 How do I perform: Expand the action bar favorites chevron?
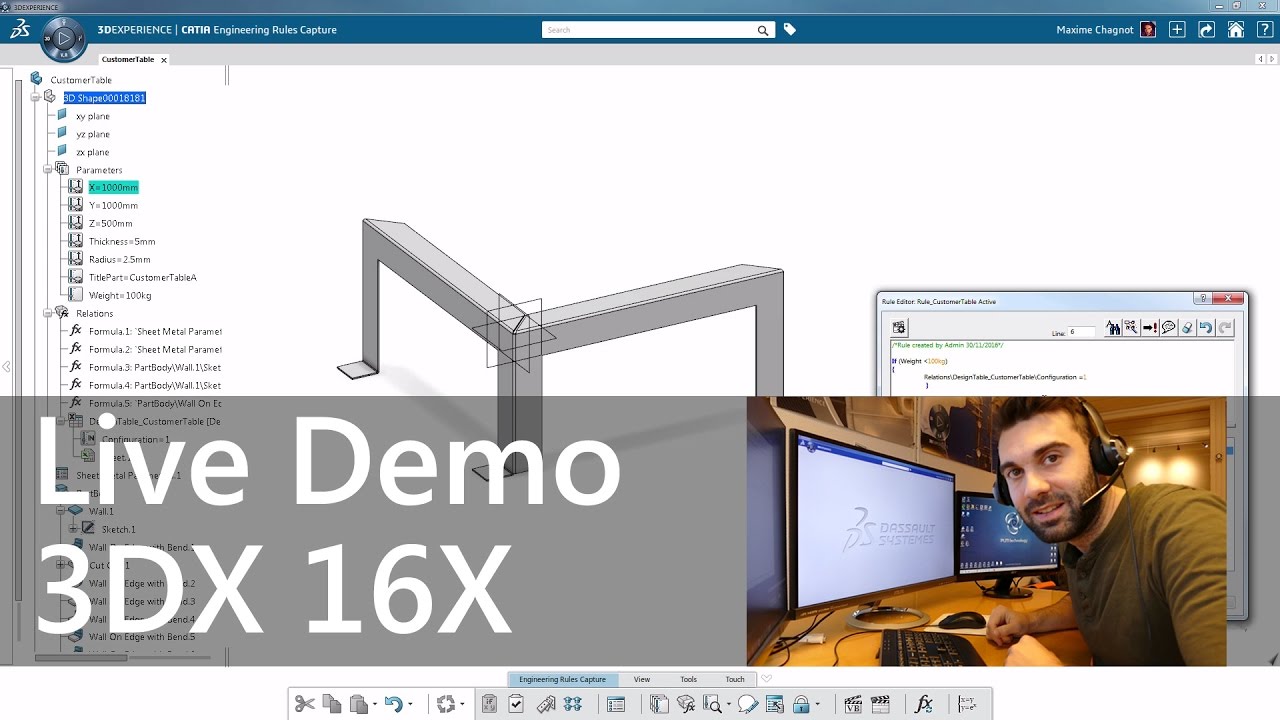(767, 678)
